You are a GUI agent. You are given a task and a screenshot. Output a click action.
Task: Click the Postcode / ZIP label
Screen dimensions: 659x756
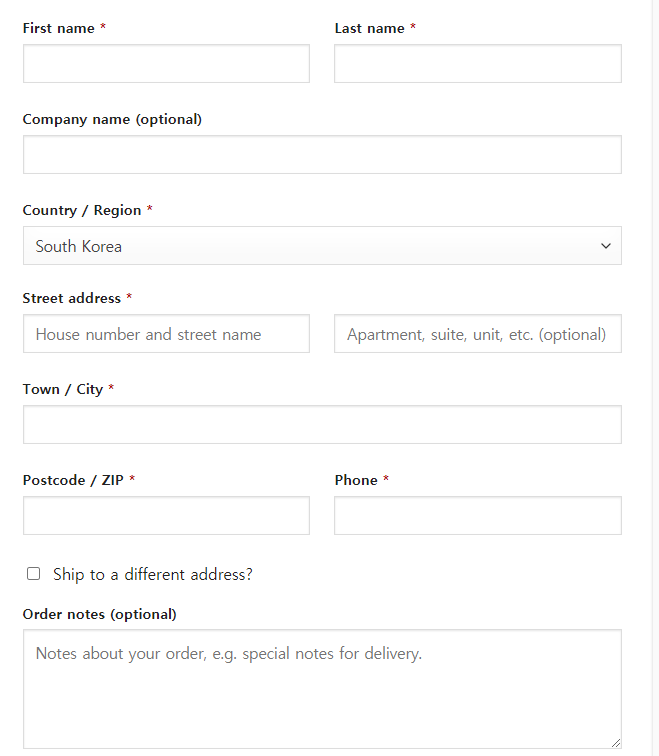click(73, 480)
